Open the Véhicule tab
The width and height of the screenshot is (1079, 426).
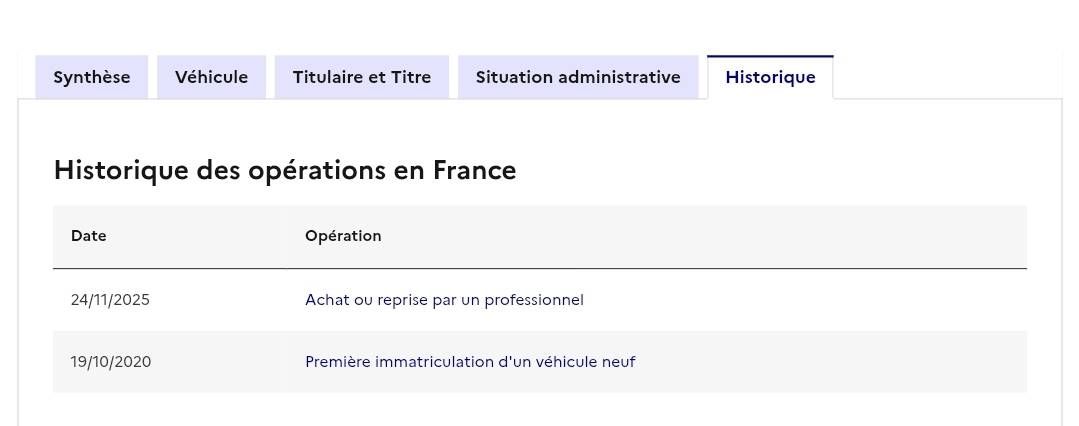[x=211, y=77]
